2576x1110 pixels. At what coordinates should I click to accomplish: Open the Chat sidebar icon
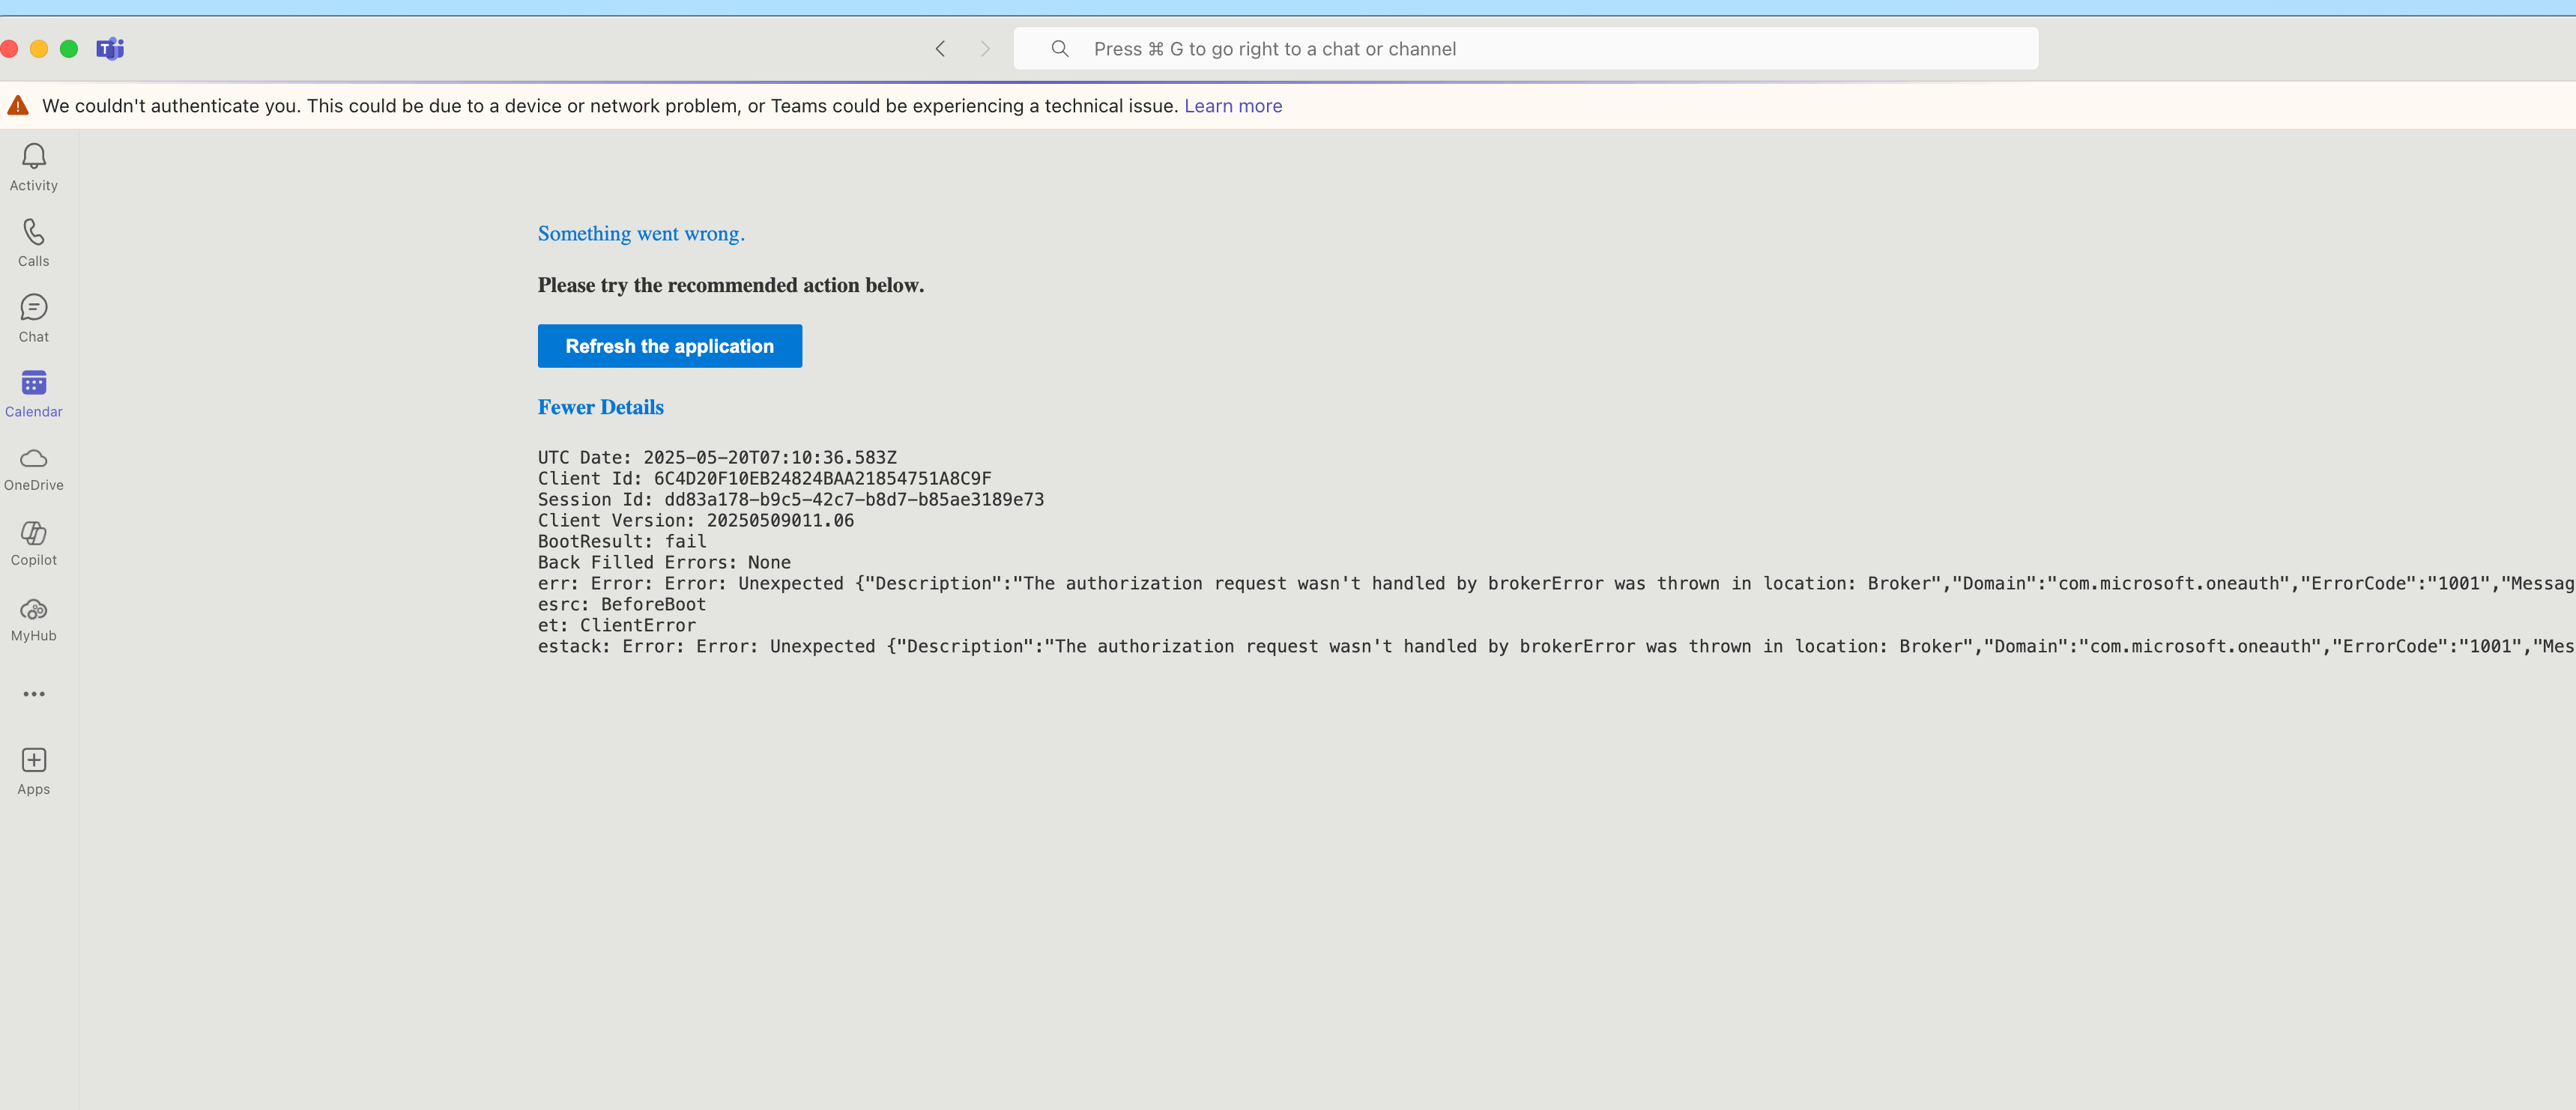point(34,307)
